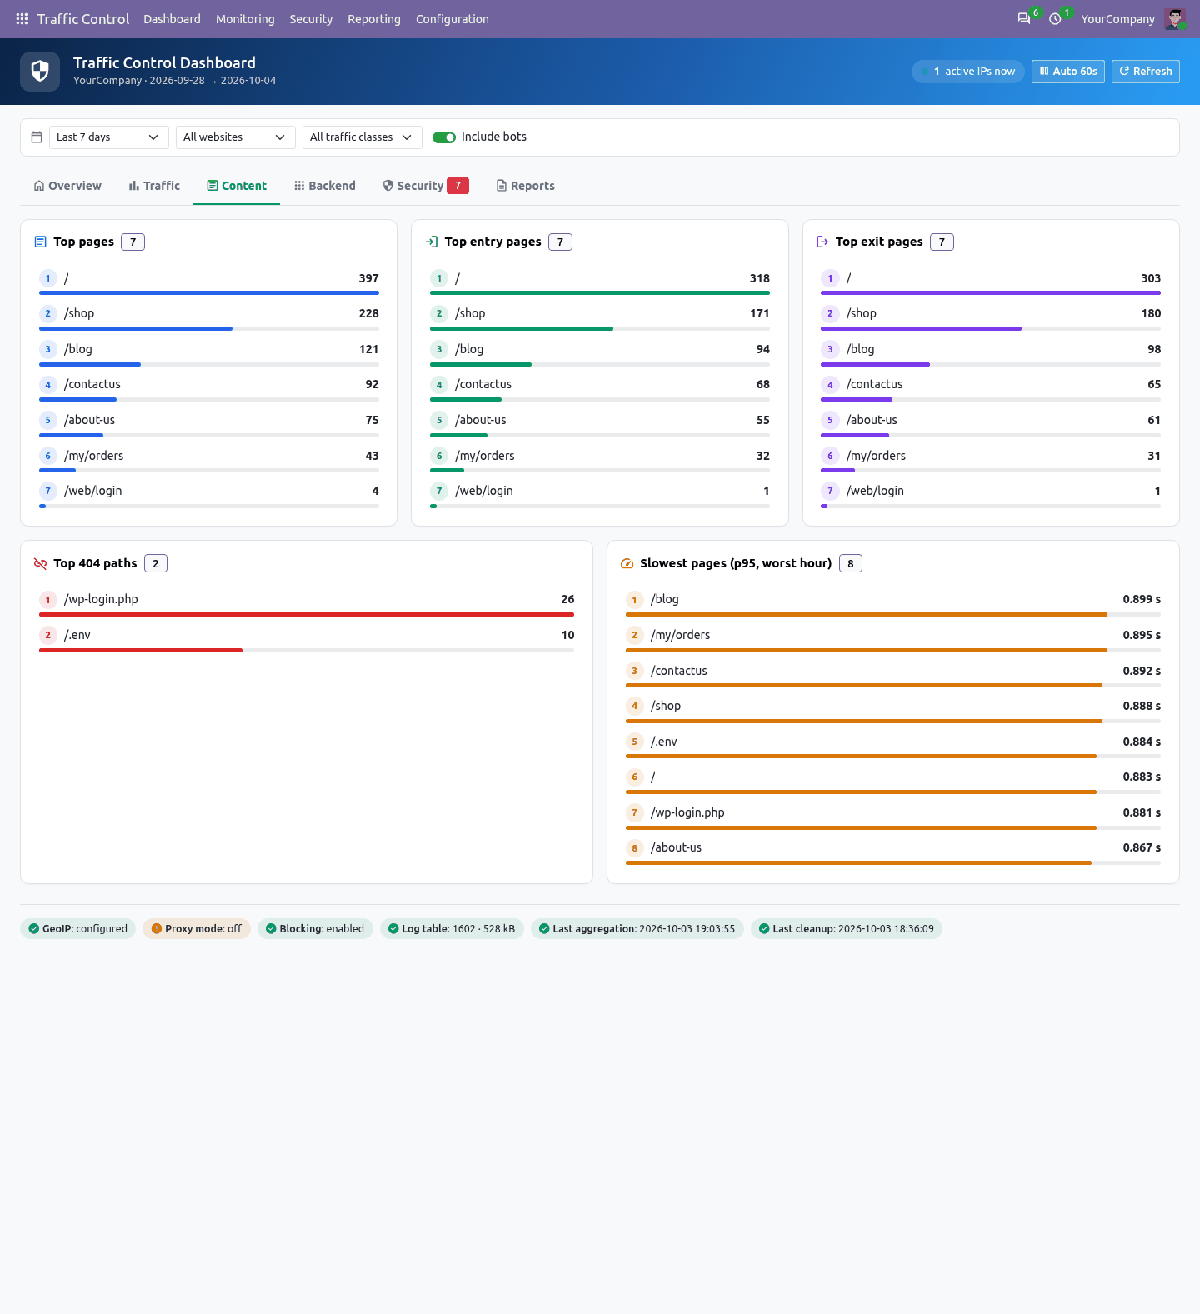The width and height of the screenshot is (1200, 1314).
Task: Open the Reporting menu
Action: point(374,19)
